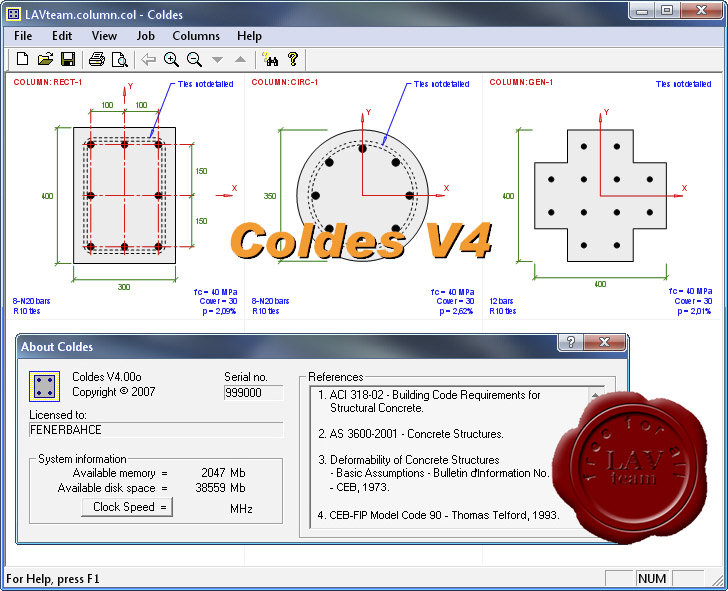728x591 pixels.
Task: Open the Columns menu
Action: (x=196, y=36)
